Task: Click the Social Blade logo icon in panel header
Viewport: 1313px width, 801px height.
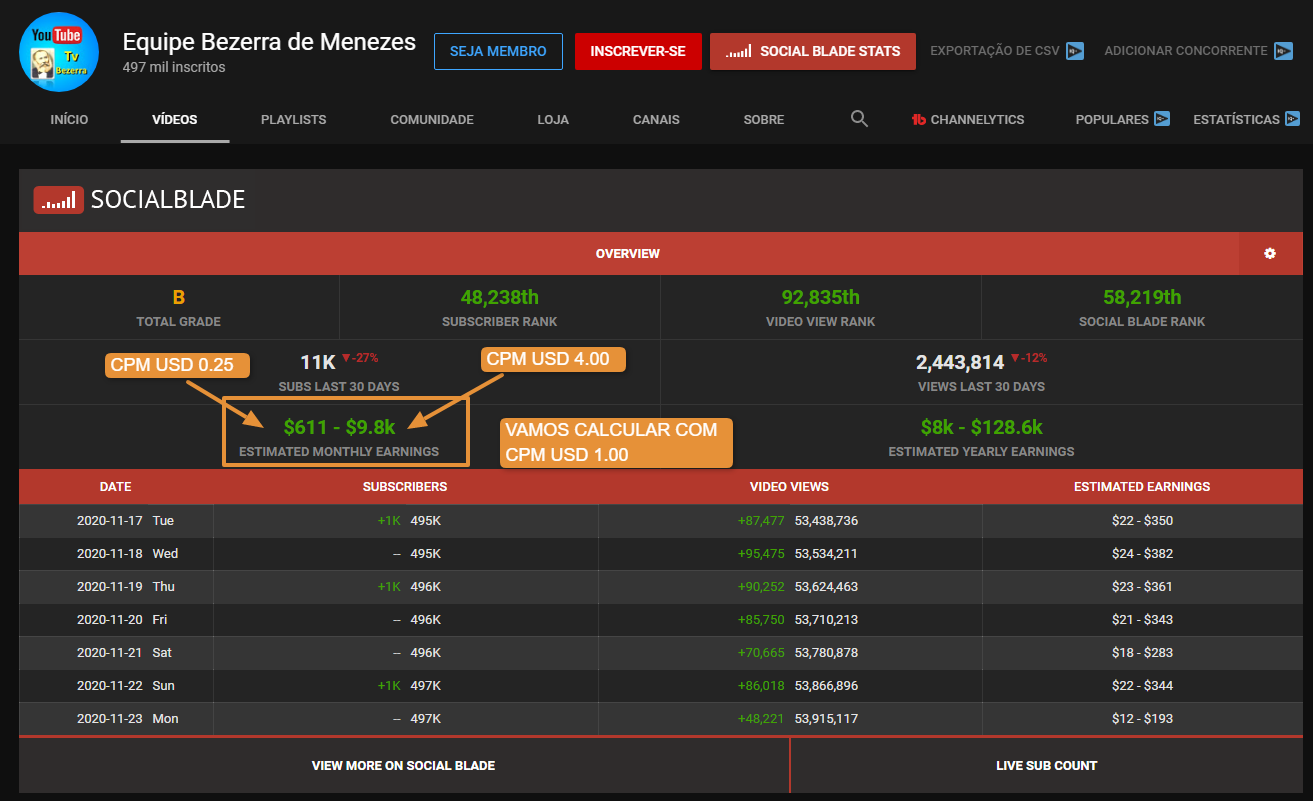Action: click(58, 200)
